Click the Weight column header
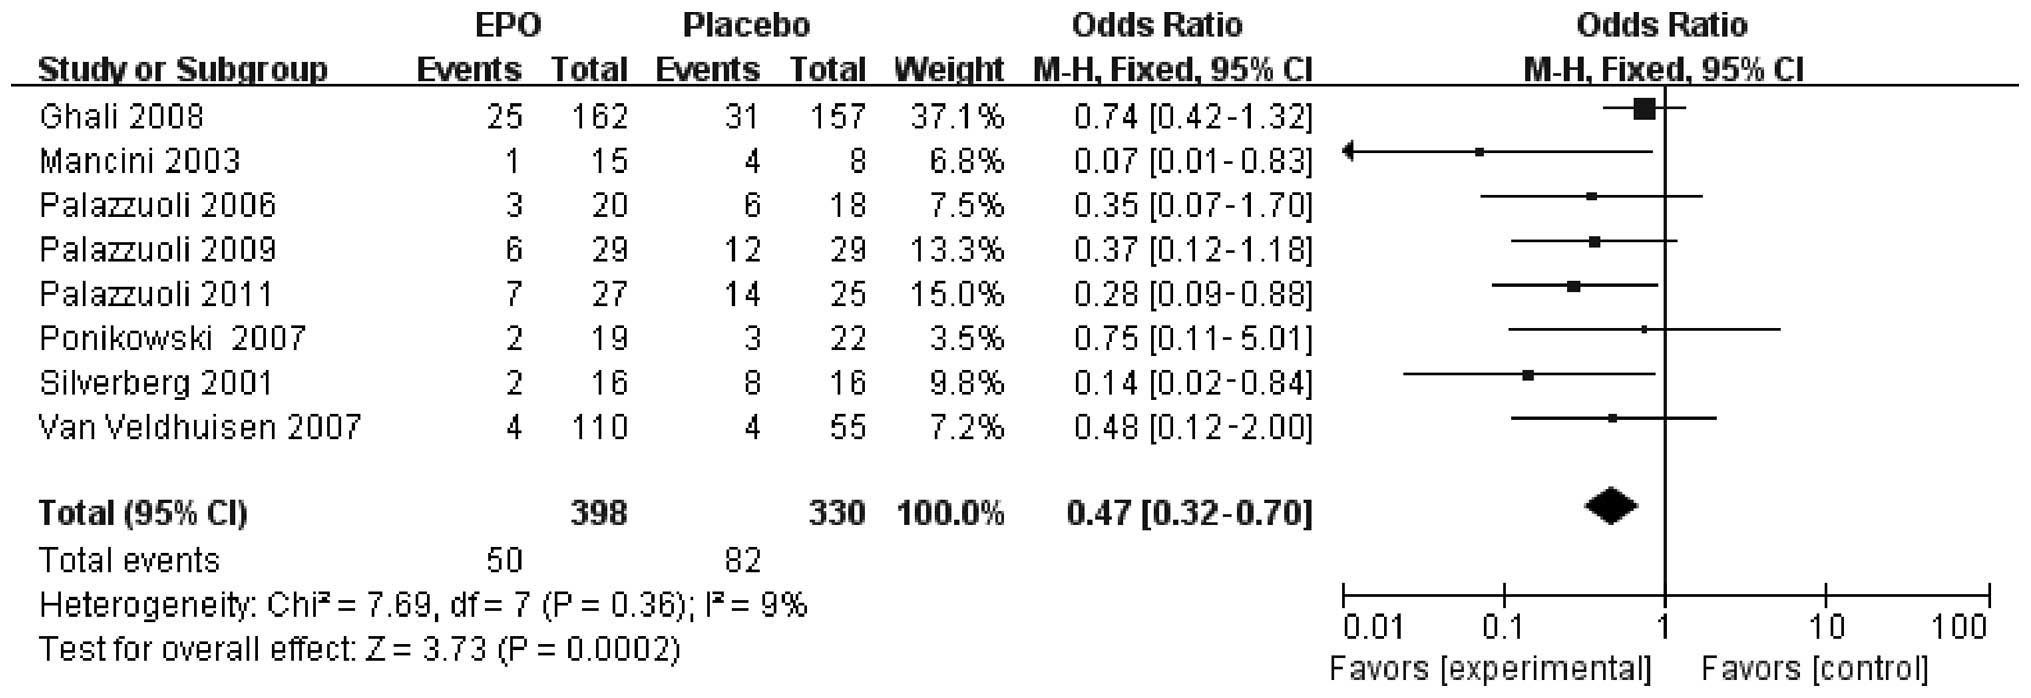 point(947,70)
